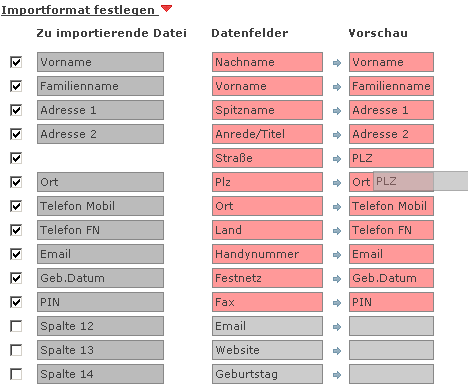
Task: Enable the Spalte 12 checkbox
Action: coord(16,326)
